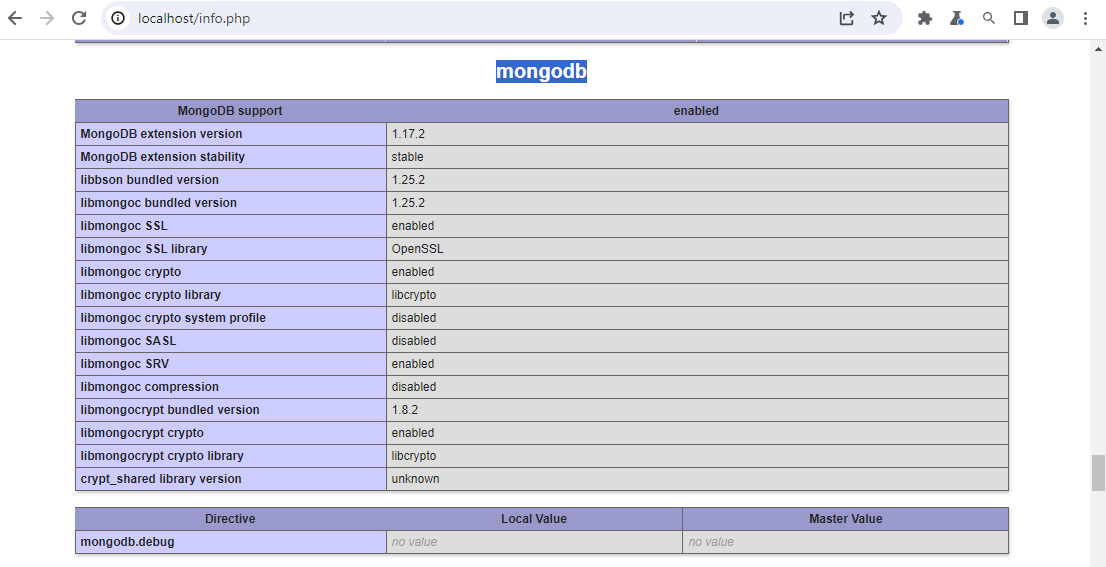Reload the info.php page
Image resolution: width=1106 pixels, height=567 pixels.
tap(80, 18)
